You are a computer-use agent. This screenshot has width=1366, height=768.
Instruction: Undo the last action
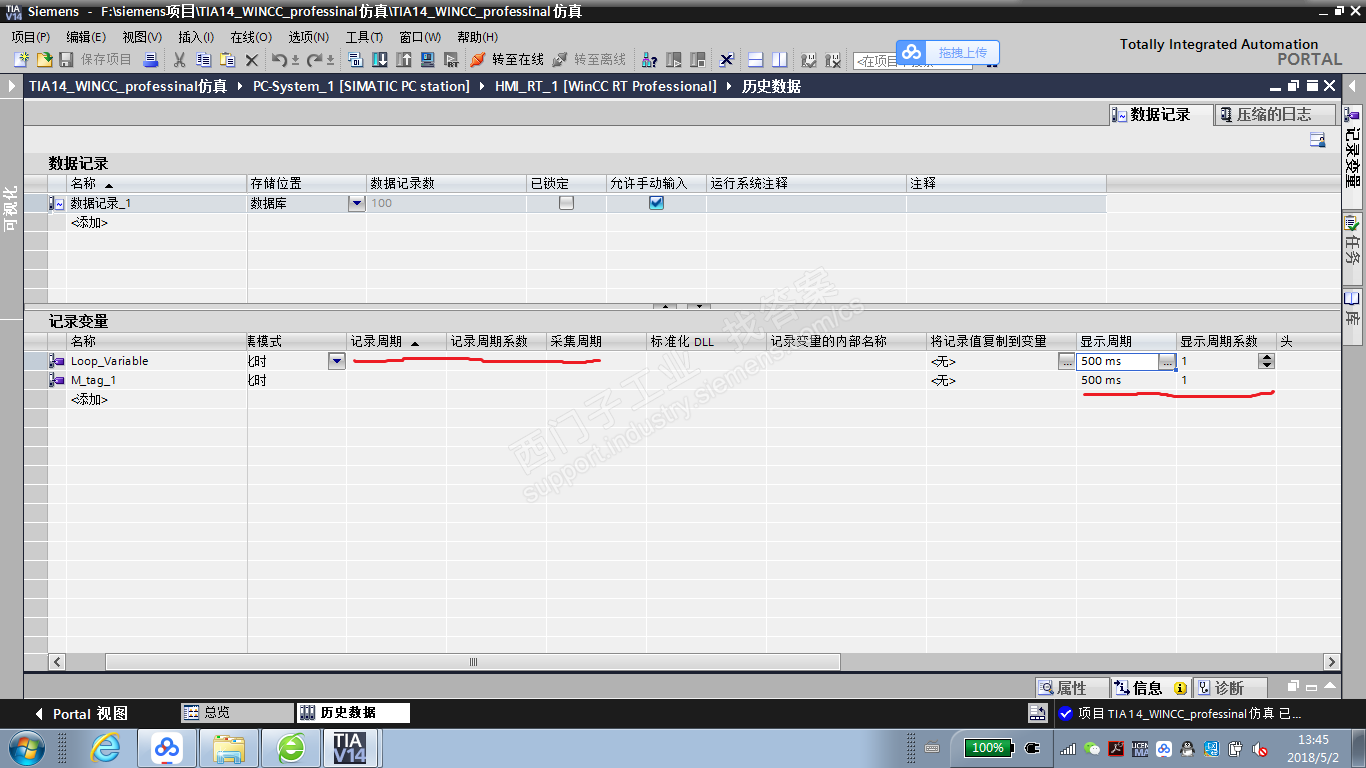point(281,60)
